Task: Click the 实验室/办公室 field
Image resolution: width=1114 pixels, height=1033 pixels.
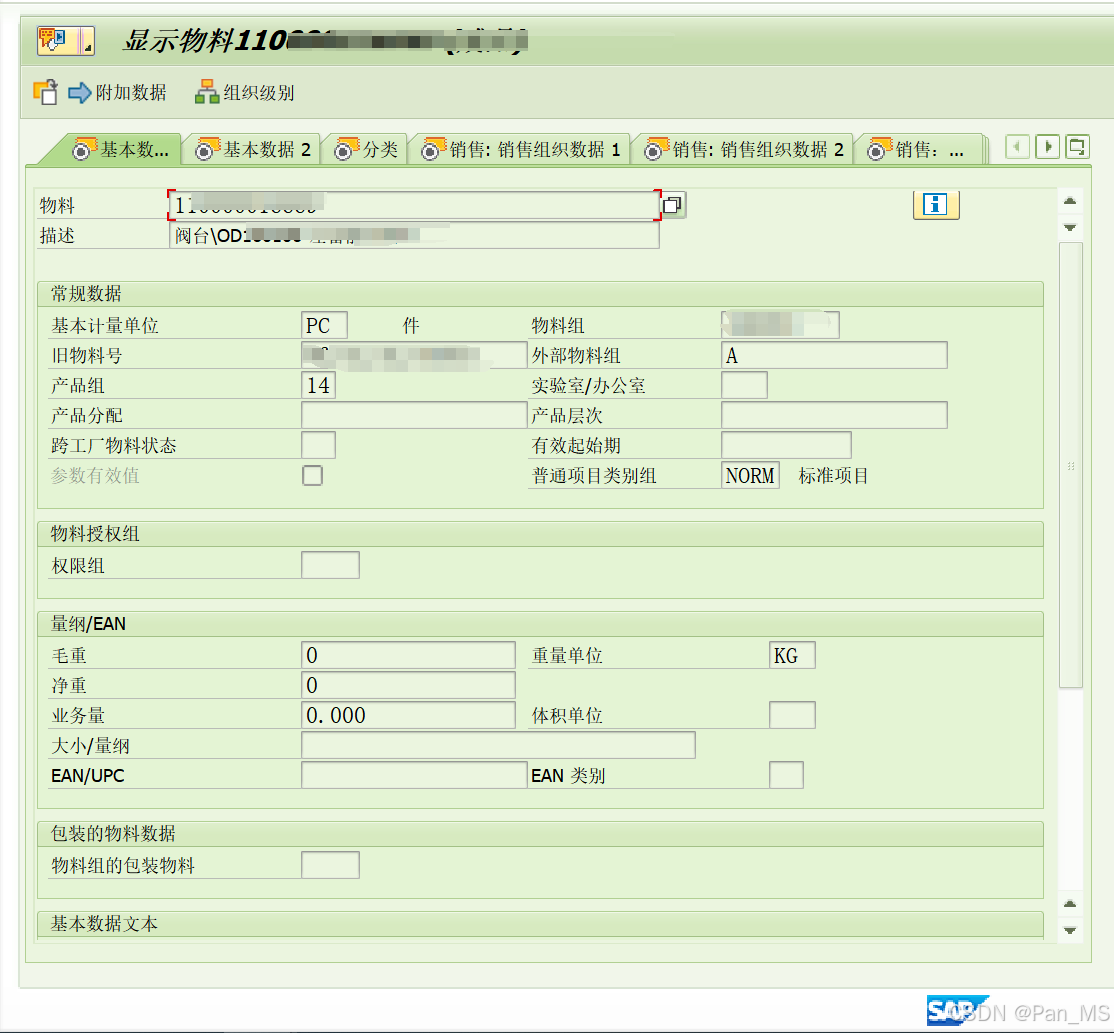Action: click(x=744, y=385)
